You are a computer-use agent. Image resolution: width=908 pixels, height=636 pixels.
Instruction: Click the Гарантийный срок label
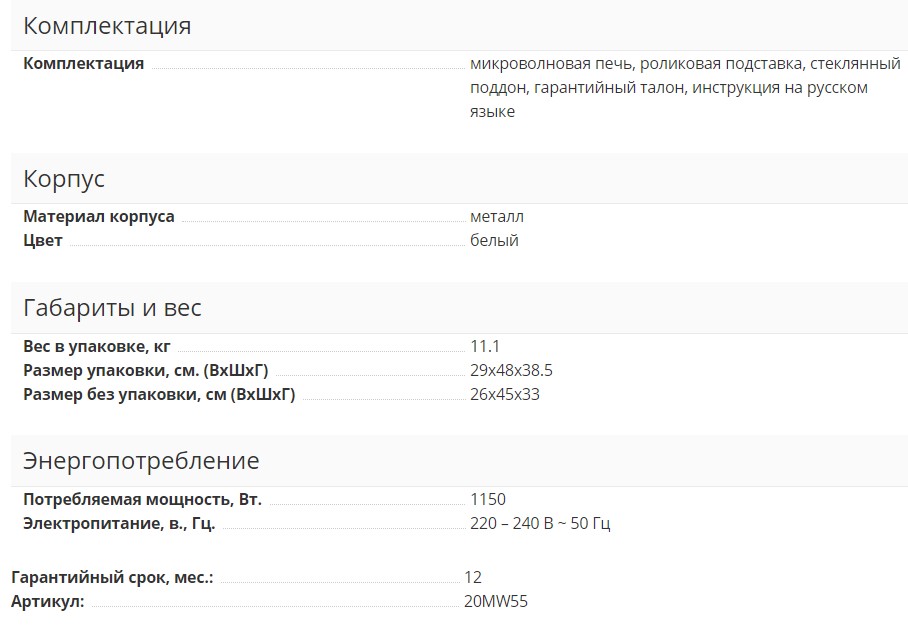(x=112, y=578)
